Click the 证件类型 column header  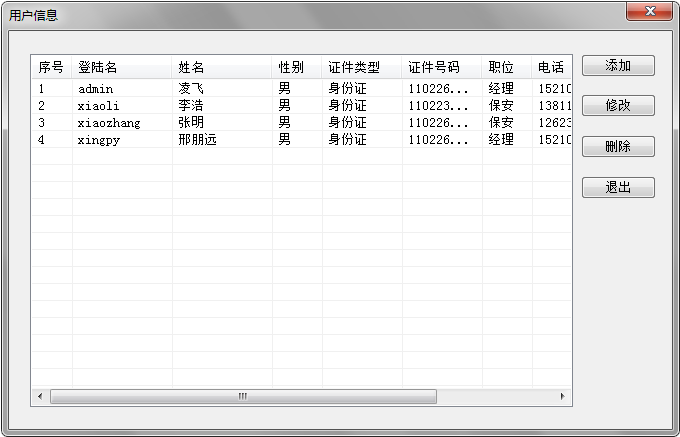(354, 68)
